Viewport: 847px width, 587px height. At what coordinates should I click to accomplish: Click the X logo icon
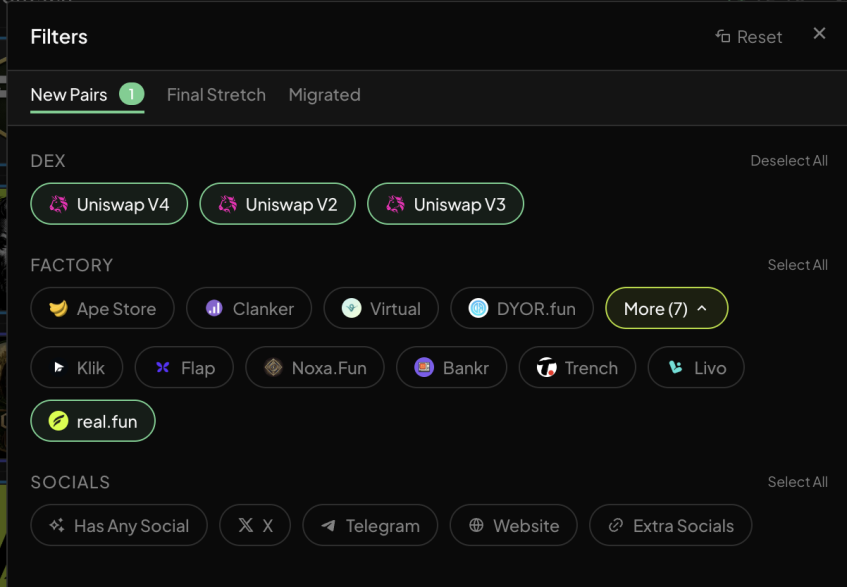pos(246,525)
